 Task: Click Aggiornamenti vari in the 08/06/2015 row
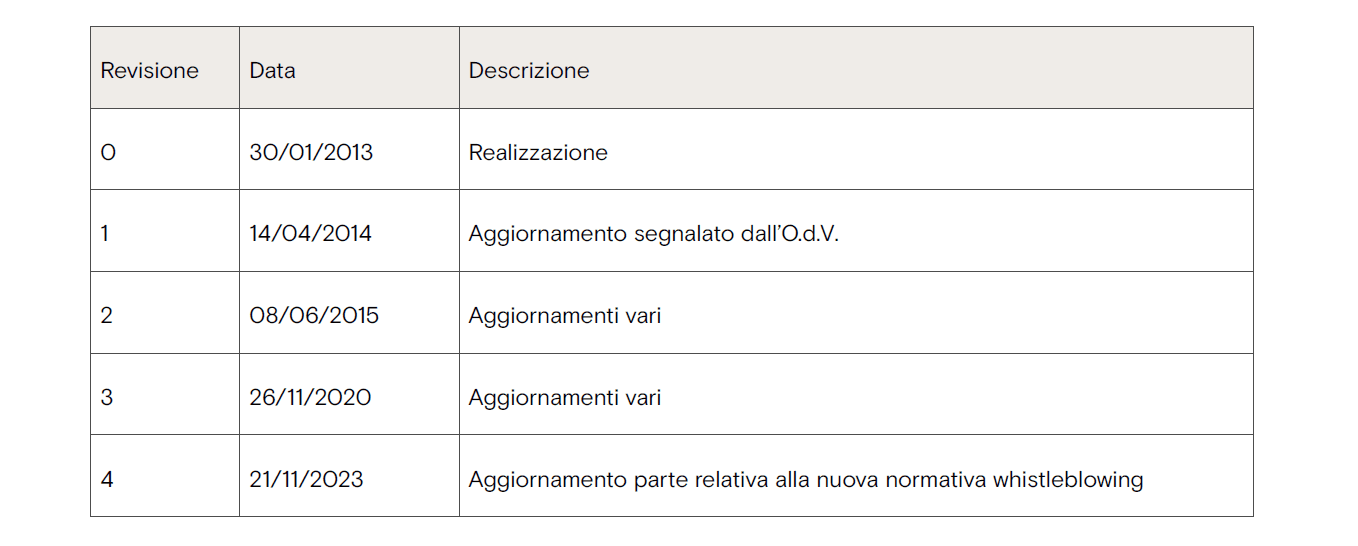(x=565, y=316)
